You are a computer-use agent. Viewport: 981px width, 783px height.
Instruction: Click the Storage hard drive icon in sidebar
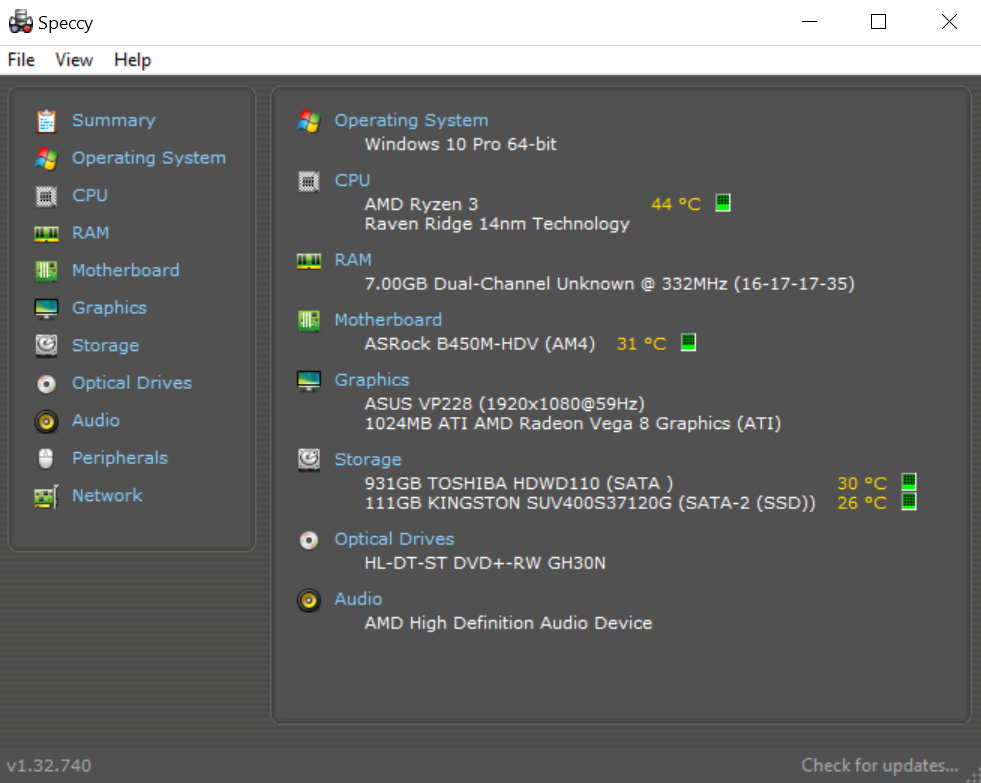pos(46,345)
